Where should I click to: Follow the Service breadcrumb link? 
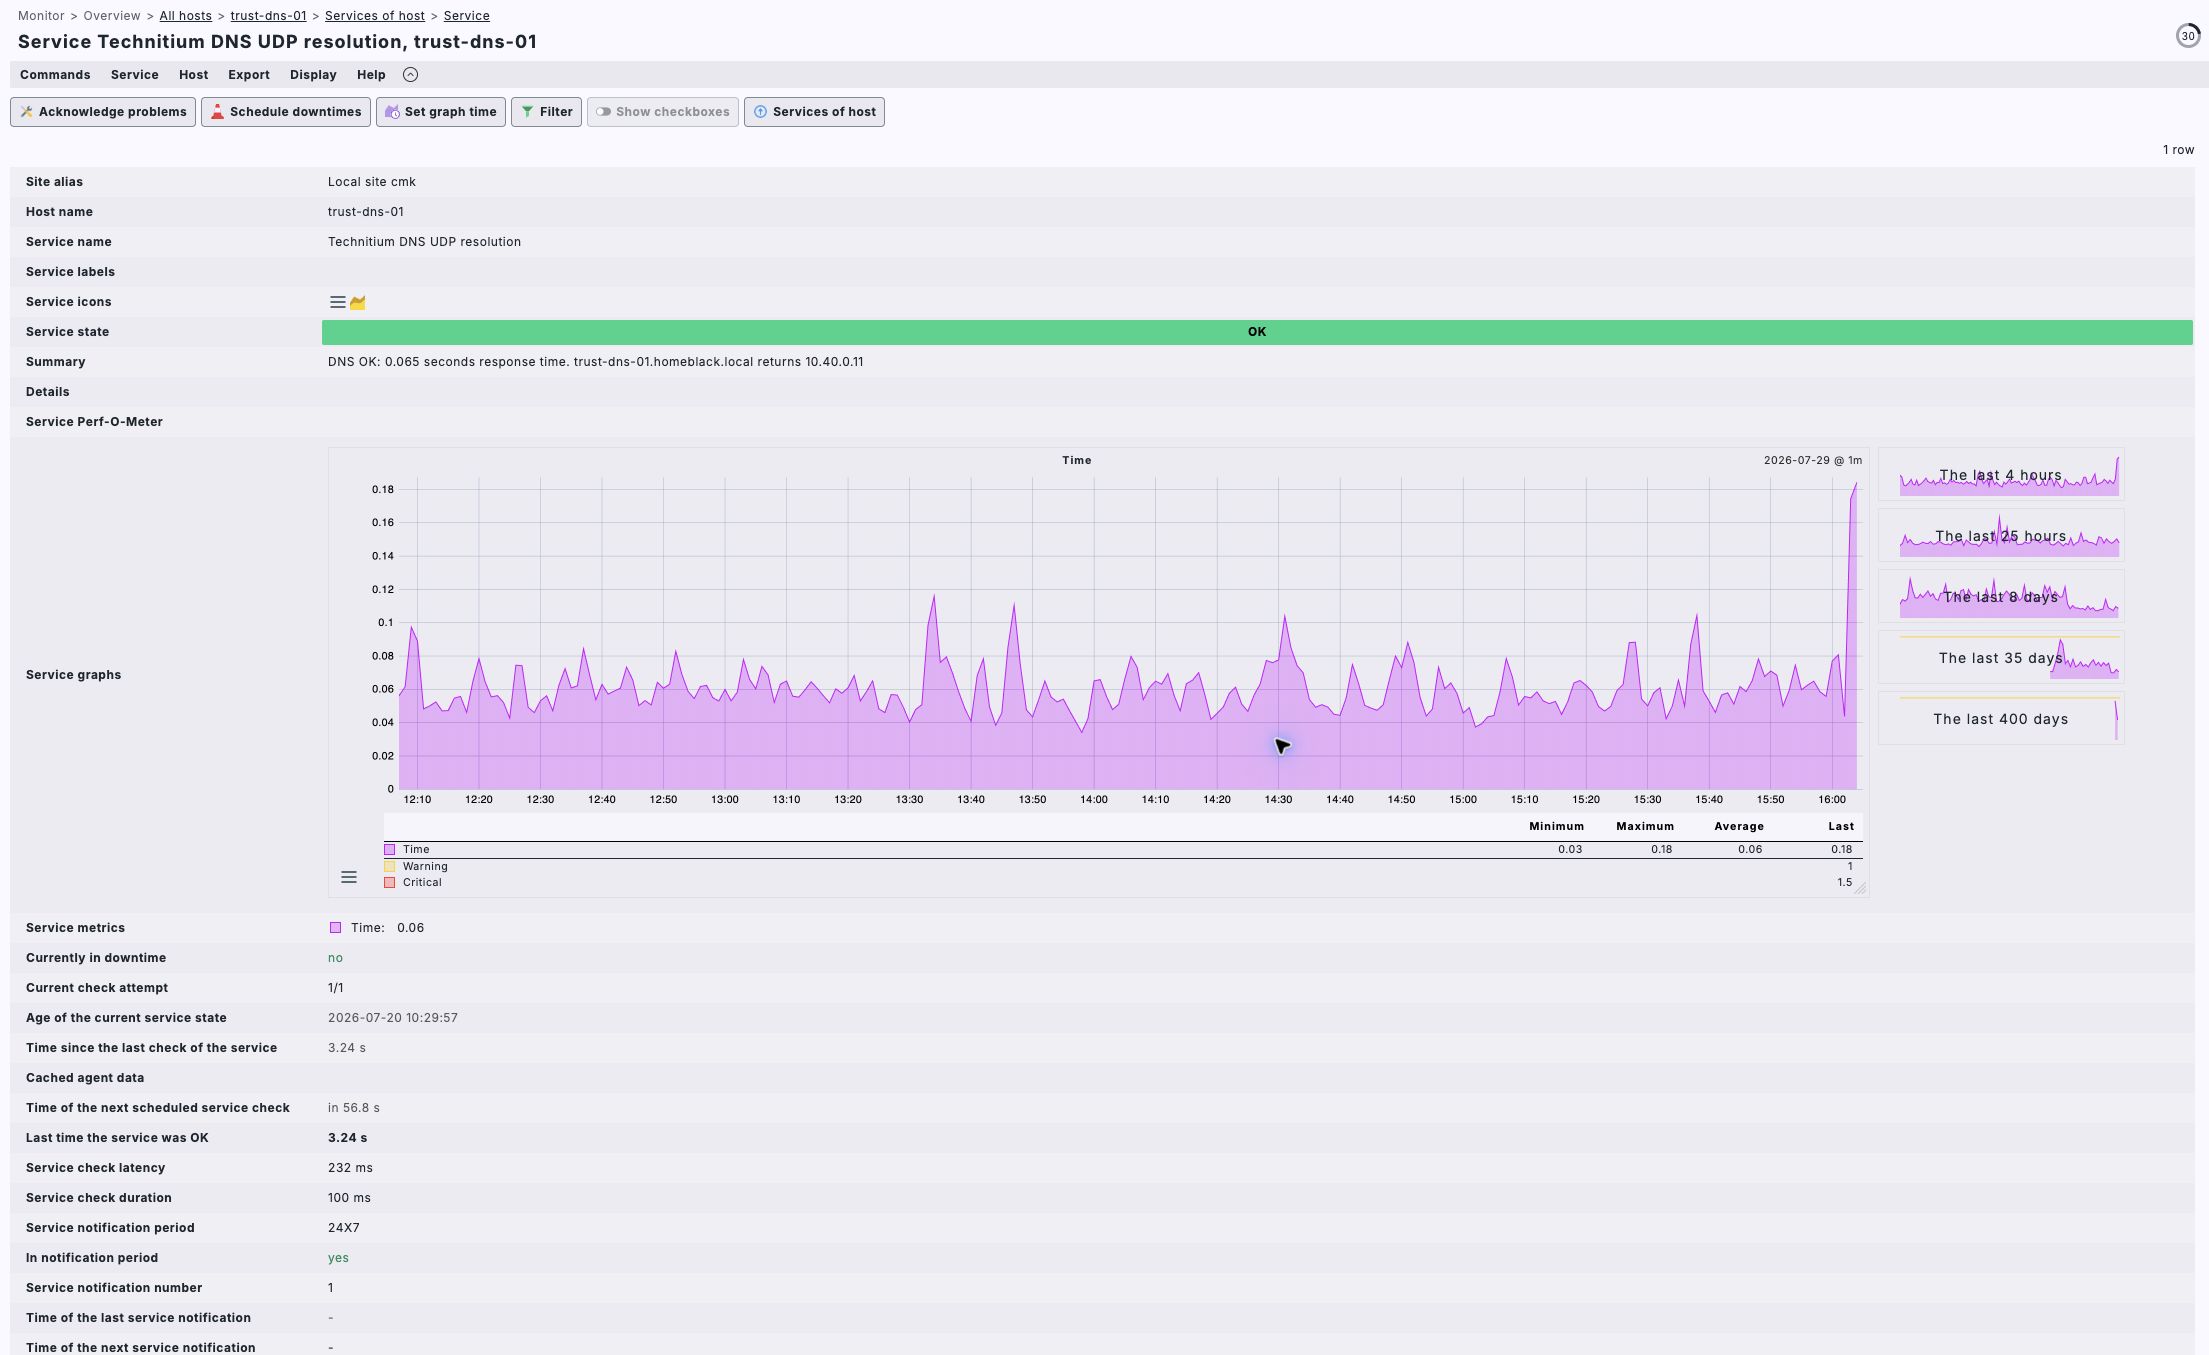pyautogui.click(x=467, y=16)
